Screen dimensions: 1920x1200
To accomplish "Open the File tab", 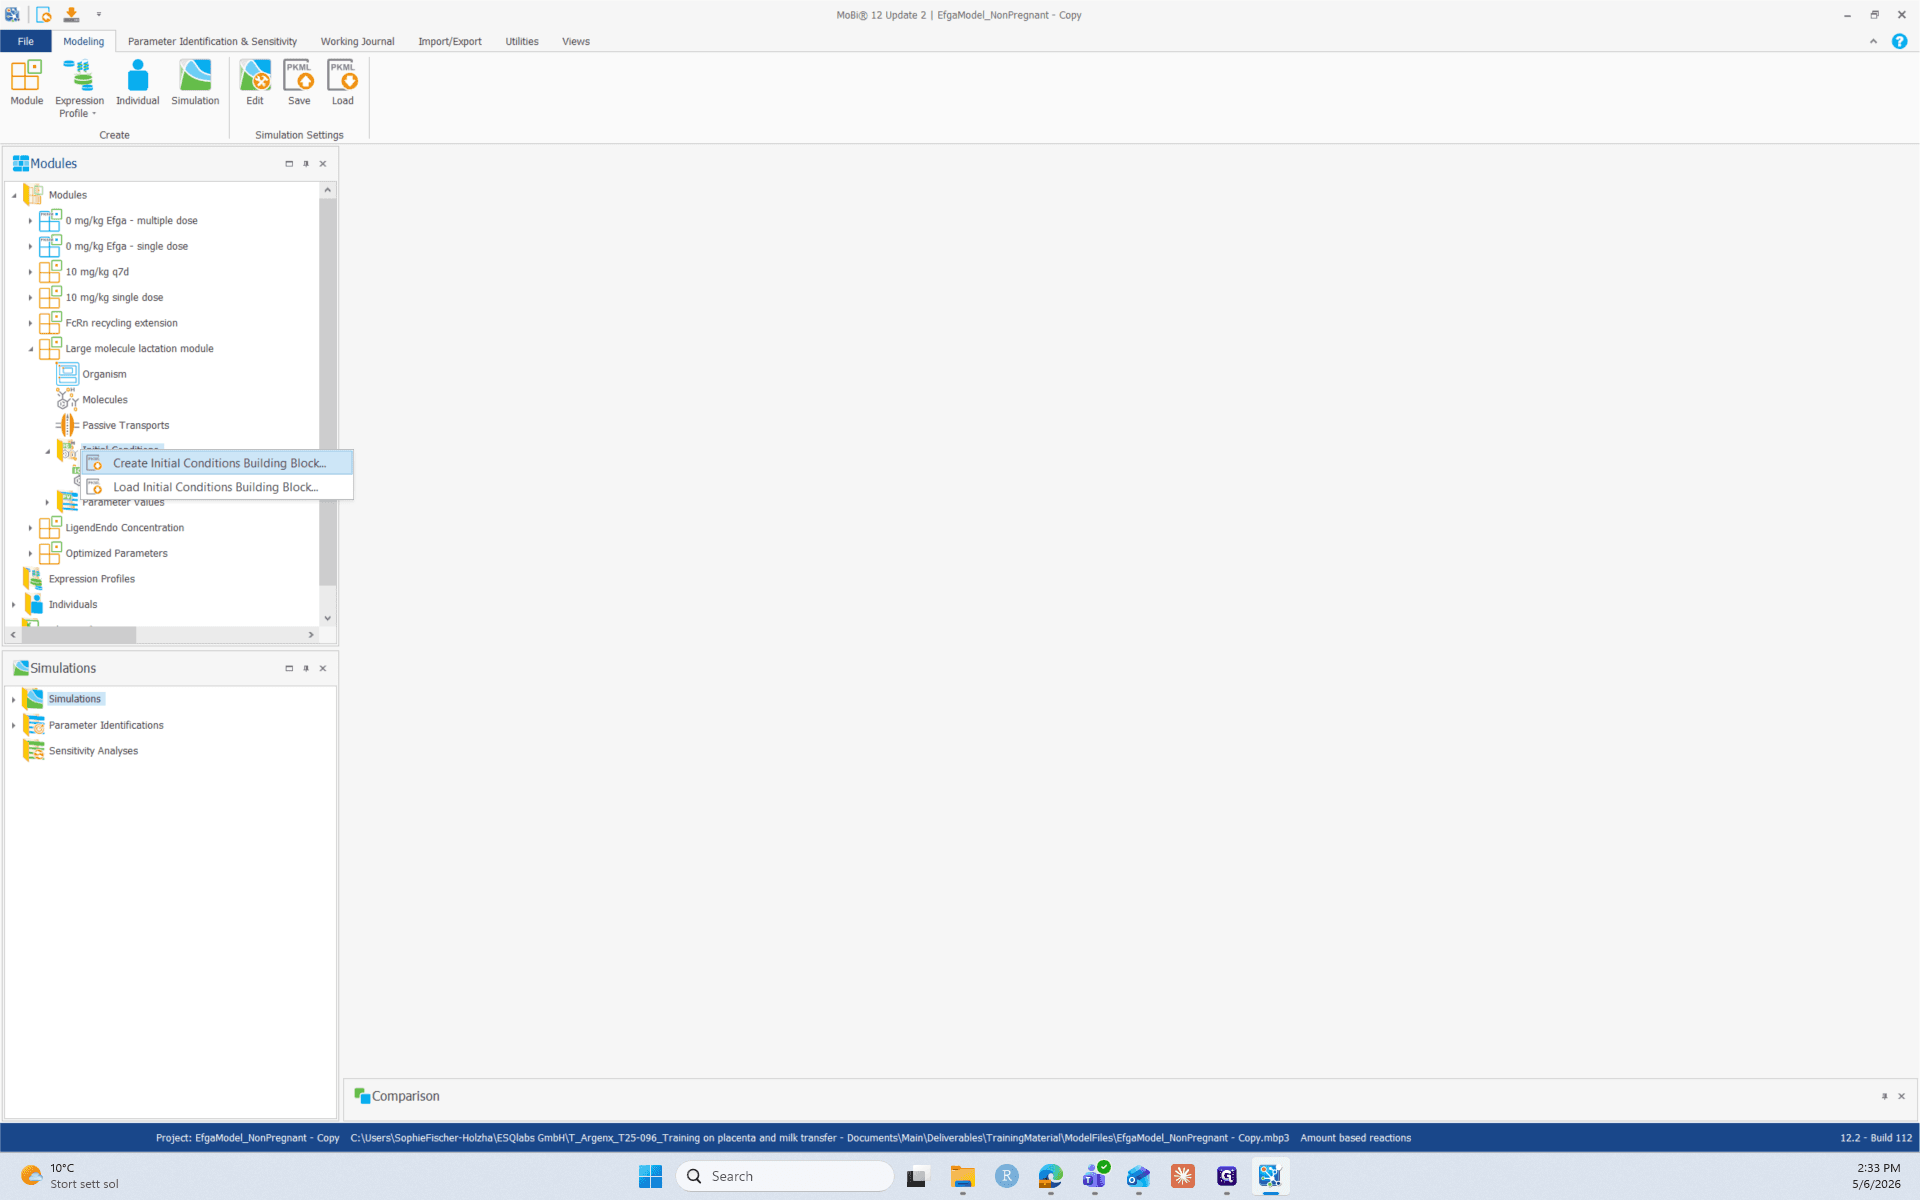I will click(x=26, y=41).
